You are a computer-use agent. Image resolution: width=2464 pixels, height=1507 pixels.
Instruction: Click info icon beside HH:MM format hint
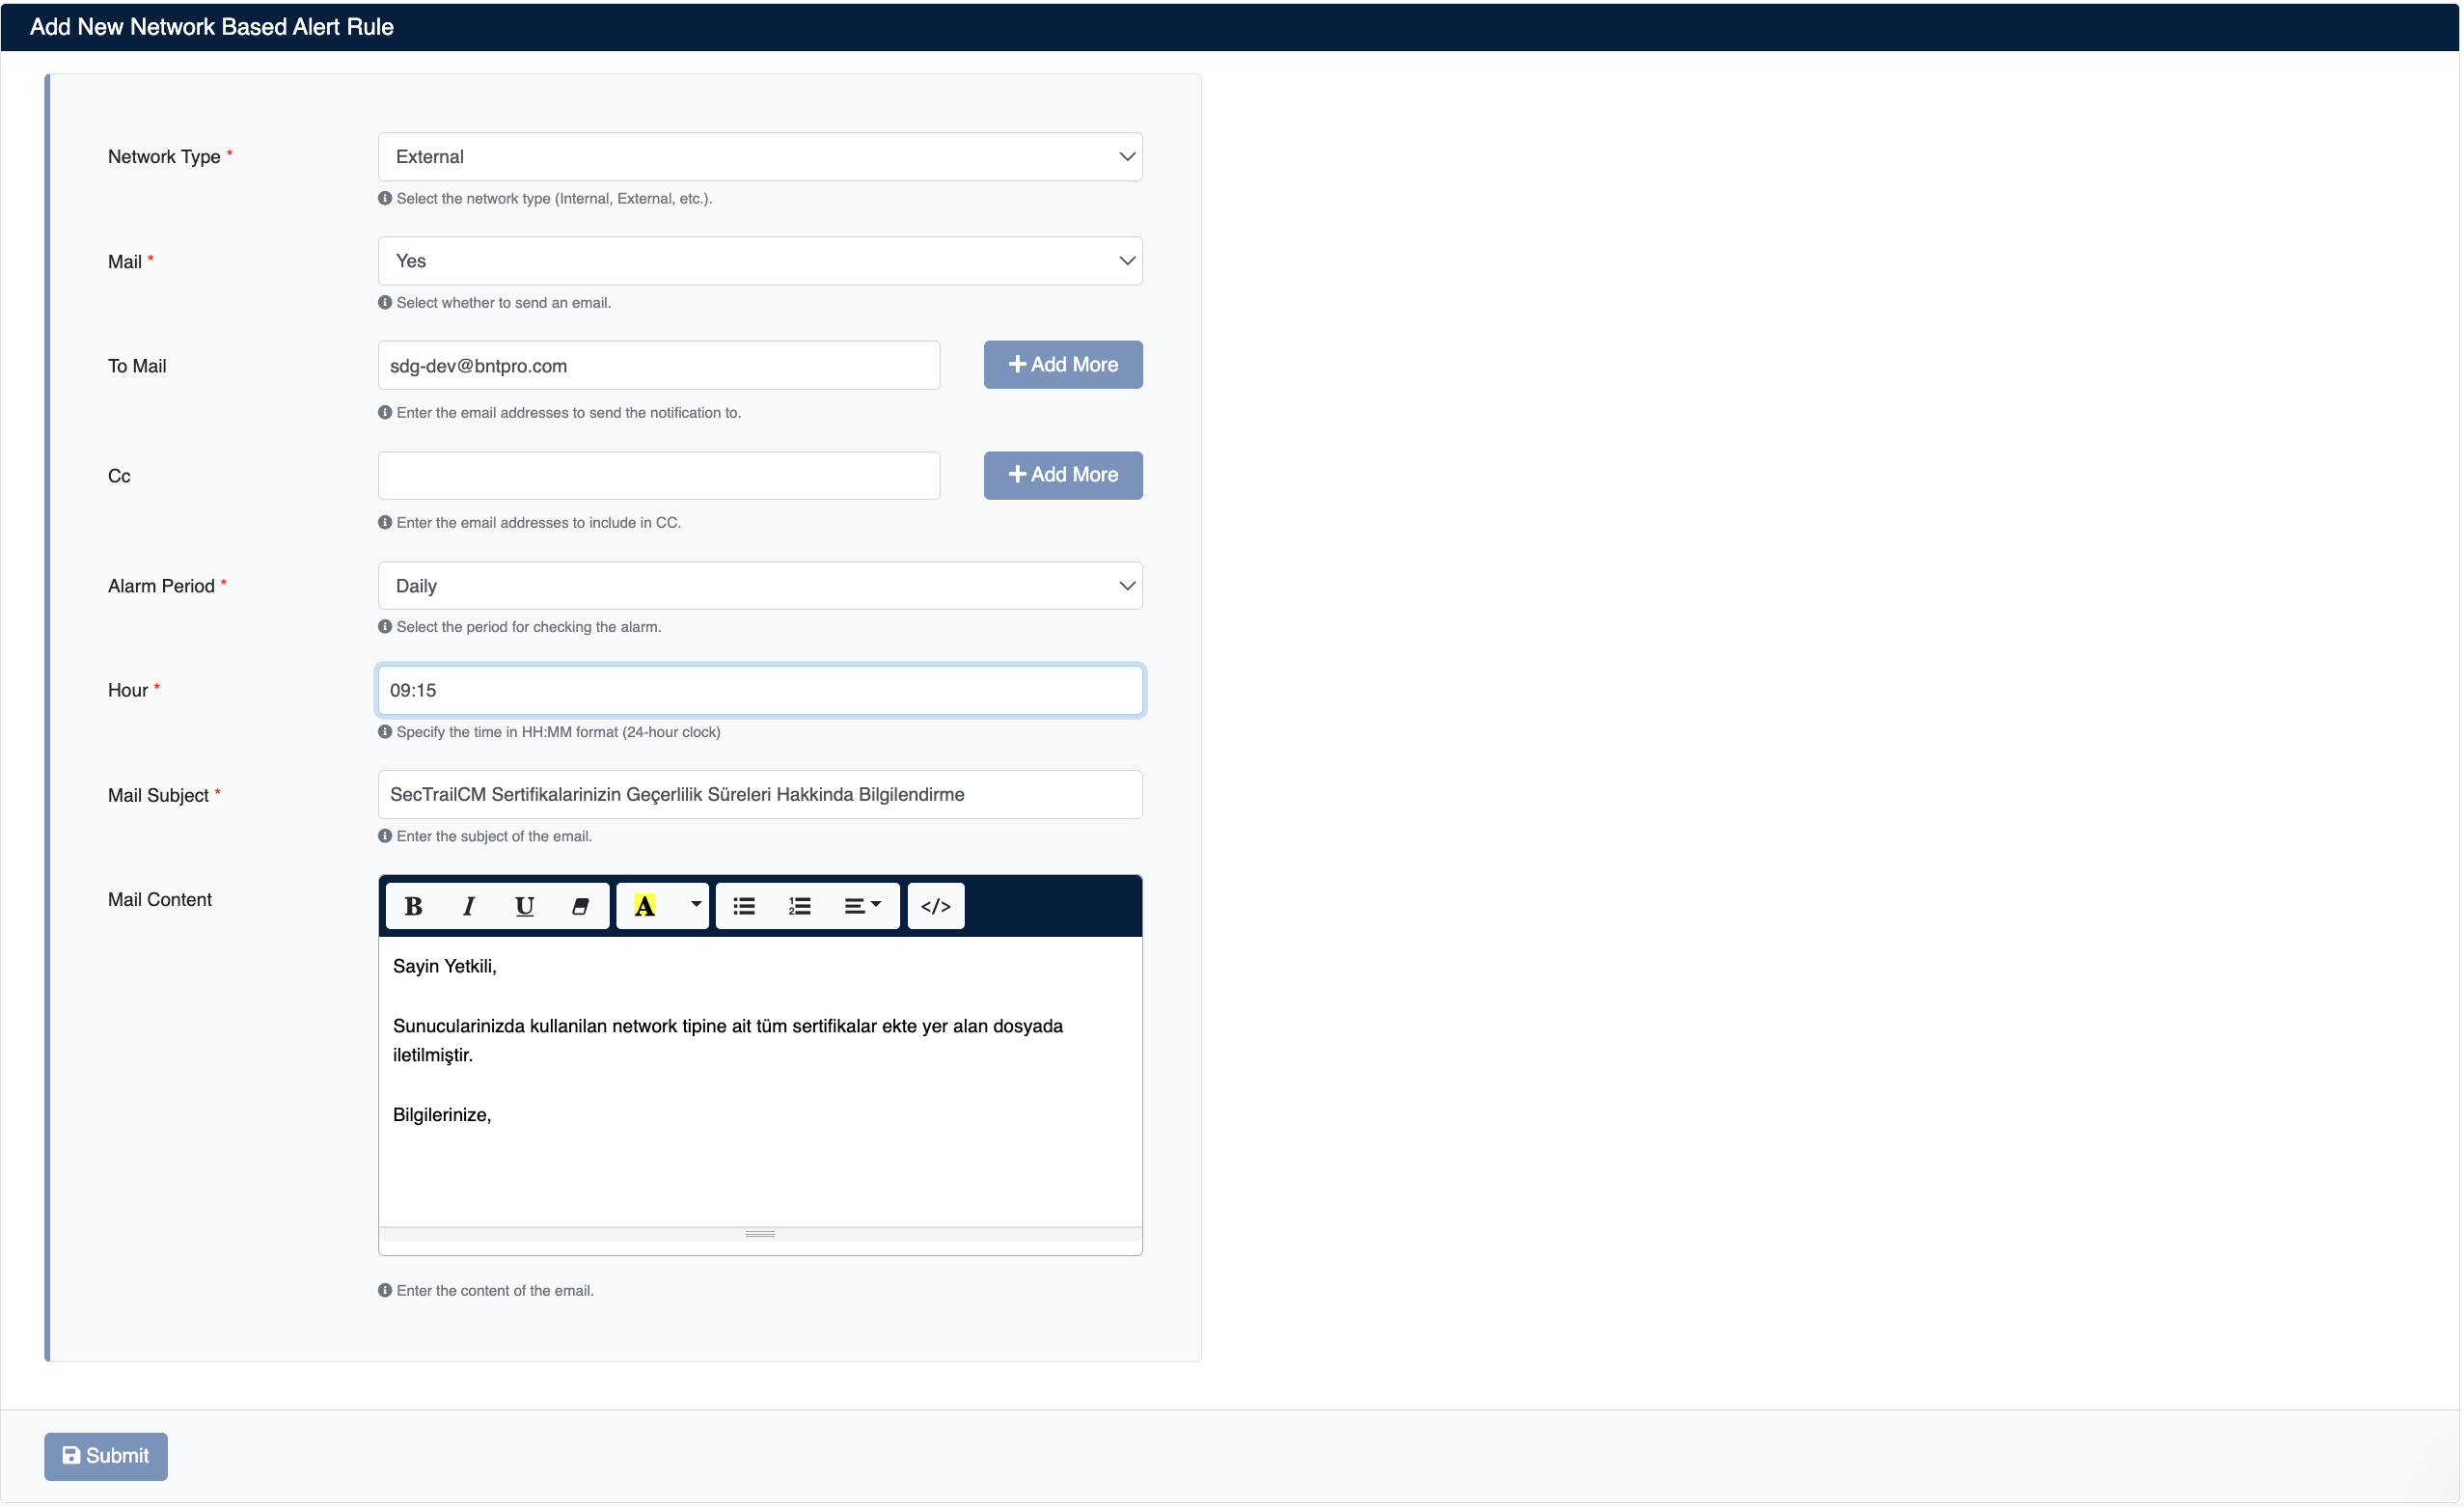[x=385, y=732]
